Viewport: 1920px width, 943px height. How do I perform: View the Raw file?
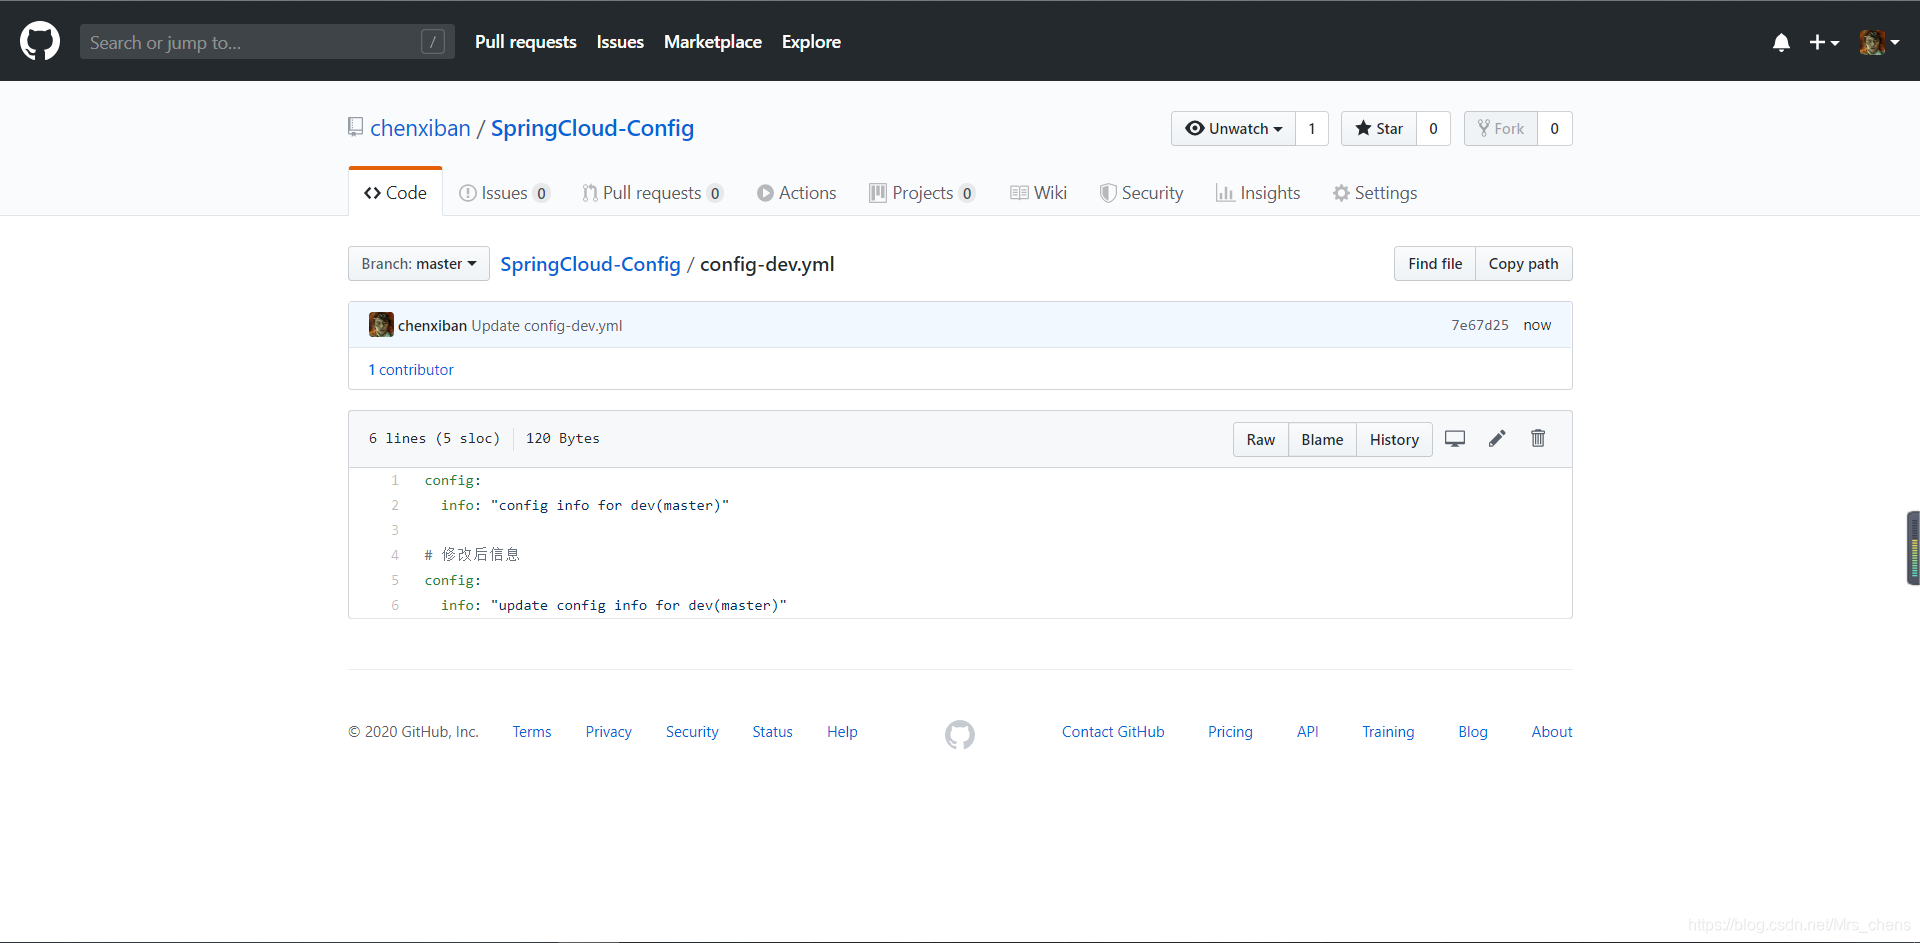(x=1260, y=440)
